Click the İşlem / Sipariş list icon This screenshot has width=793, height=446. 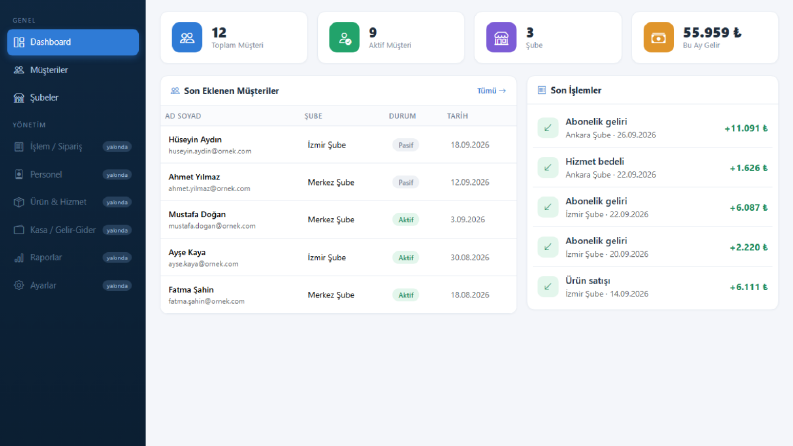[19, 147]
